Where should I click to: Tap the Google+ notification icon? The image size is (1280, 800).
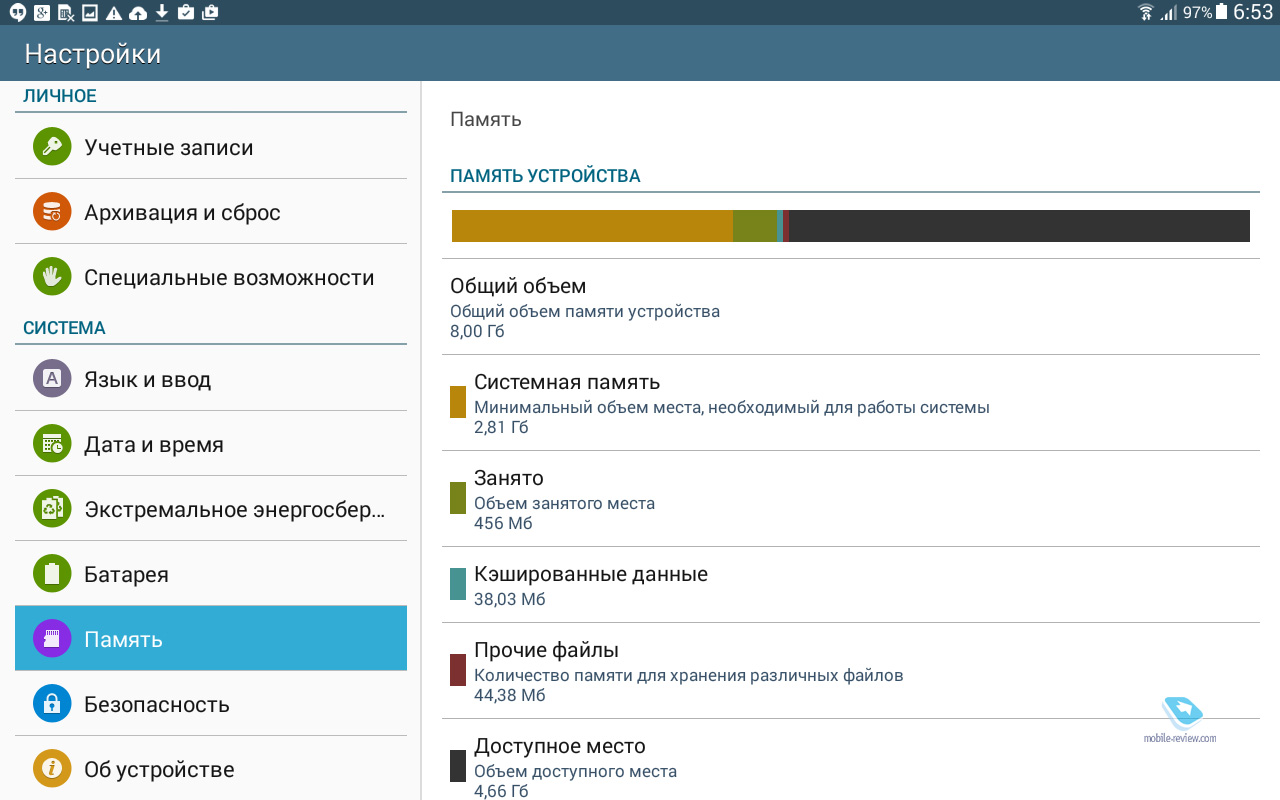coord(42,13)
